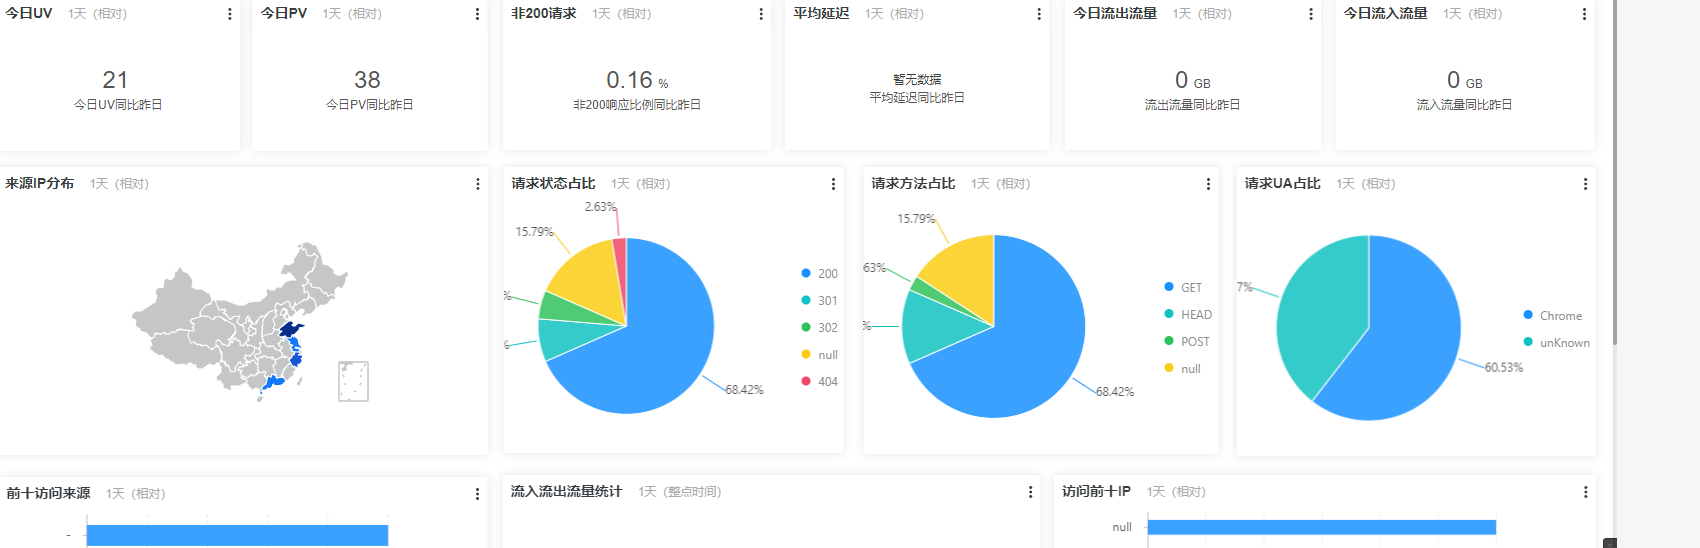Open the 今日UV card more-options menu
Viewport: 1700px width, 548px height.
(x=230, y=14)
